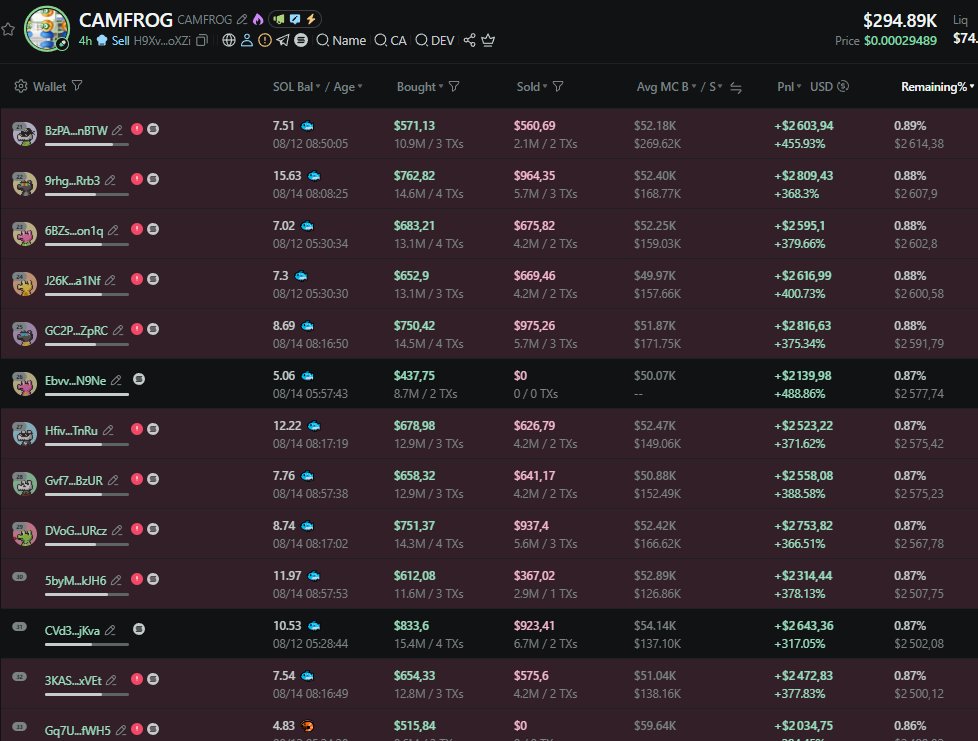Sort by Sold column
Image resolution: width=978 pixels, height=741 pixels.
click(532, 87)
